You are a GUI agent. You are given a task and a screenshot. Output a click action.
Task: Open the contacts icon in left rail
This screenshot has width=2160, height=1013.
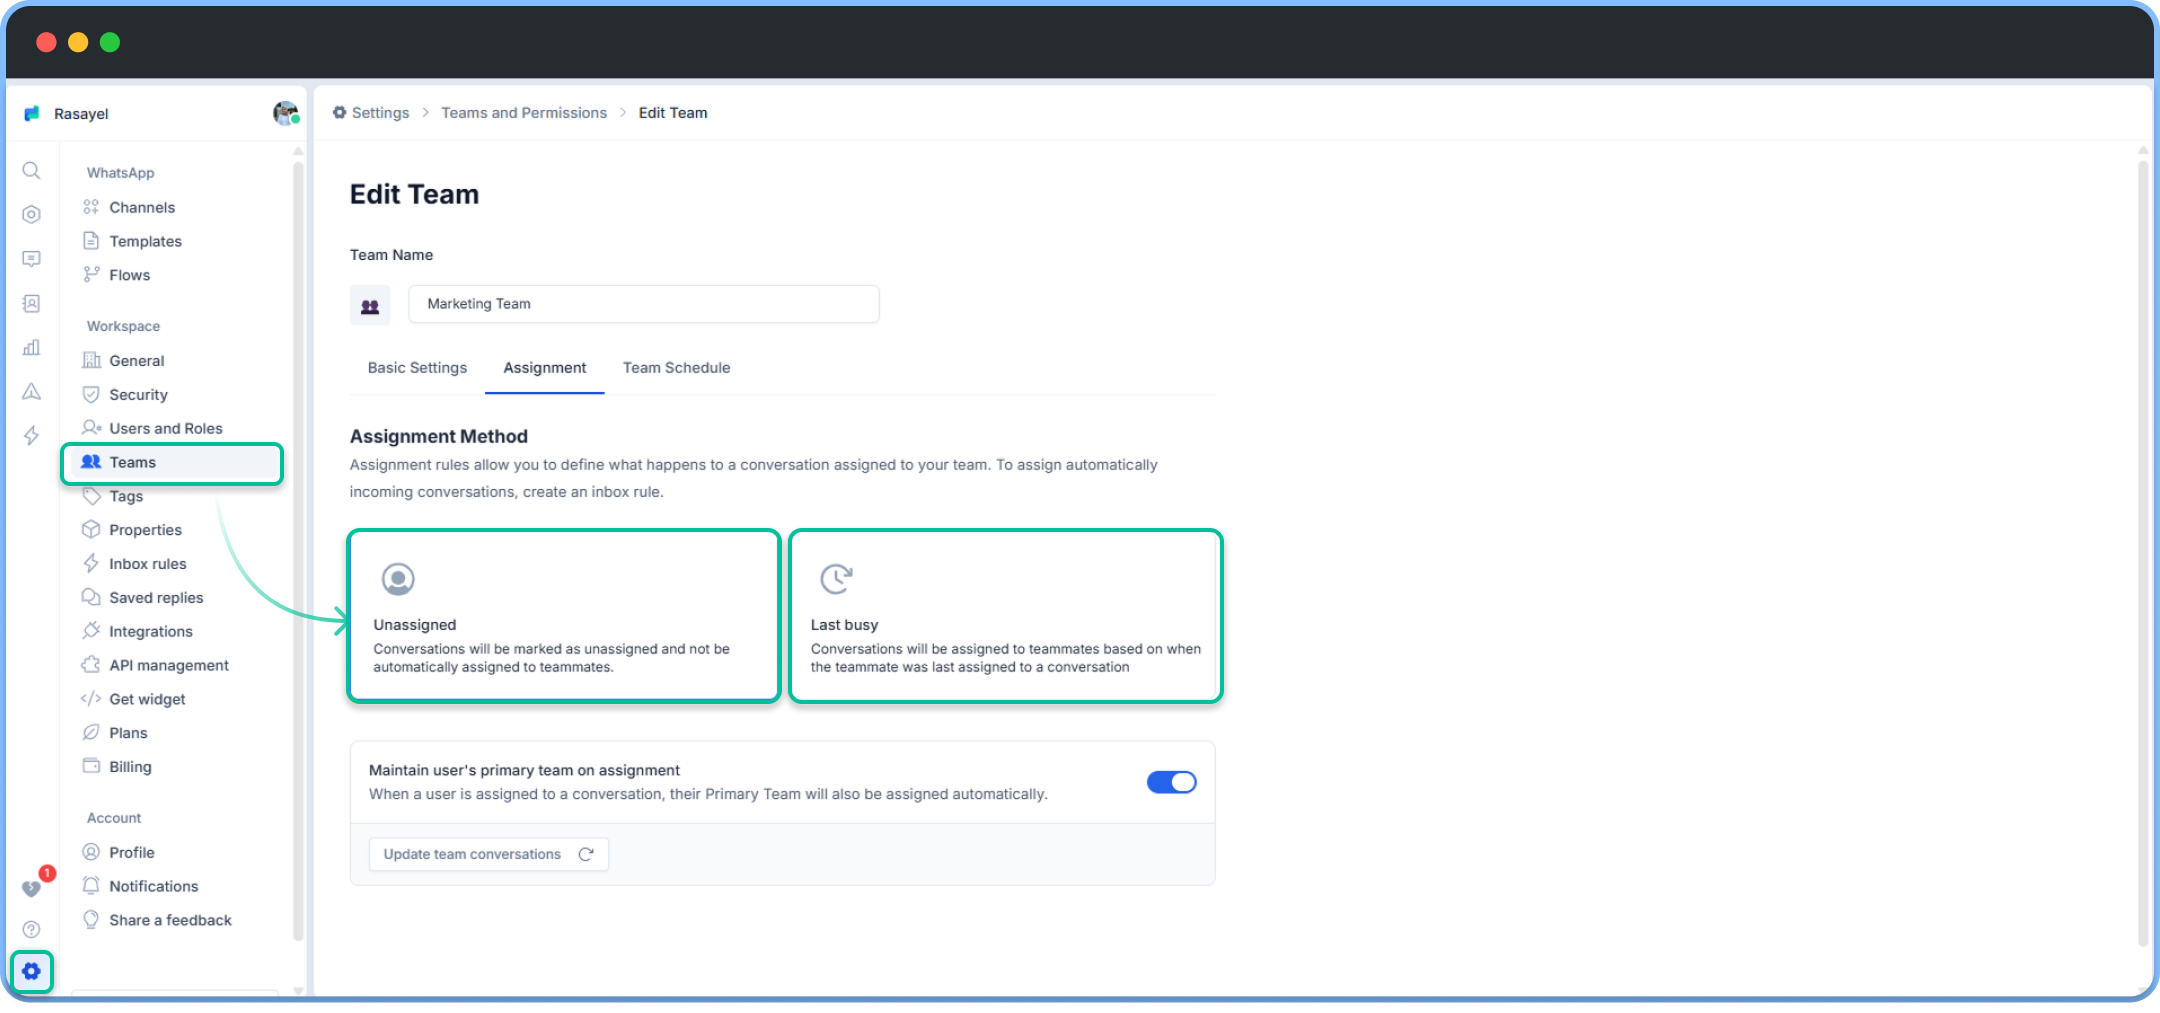coord(32,303)
